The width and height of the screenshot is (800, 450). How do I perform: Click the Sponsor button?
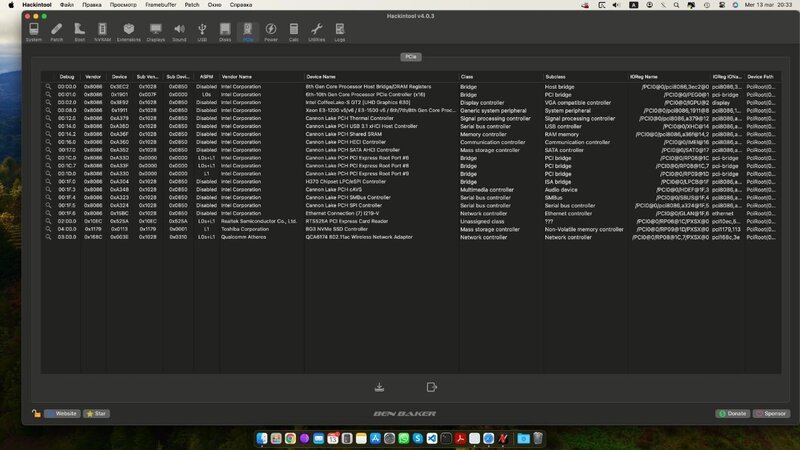tap(770, 413)
